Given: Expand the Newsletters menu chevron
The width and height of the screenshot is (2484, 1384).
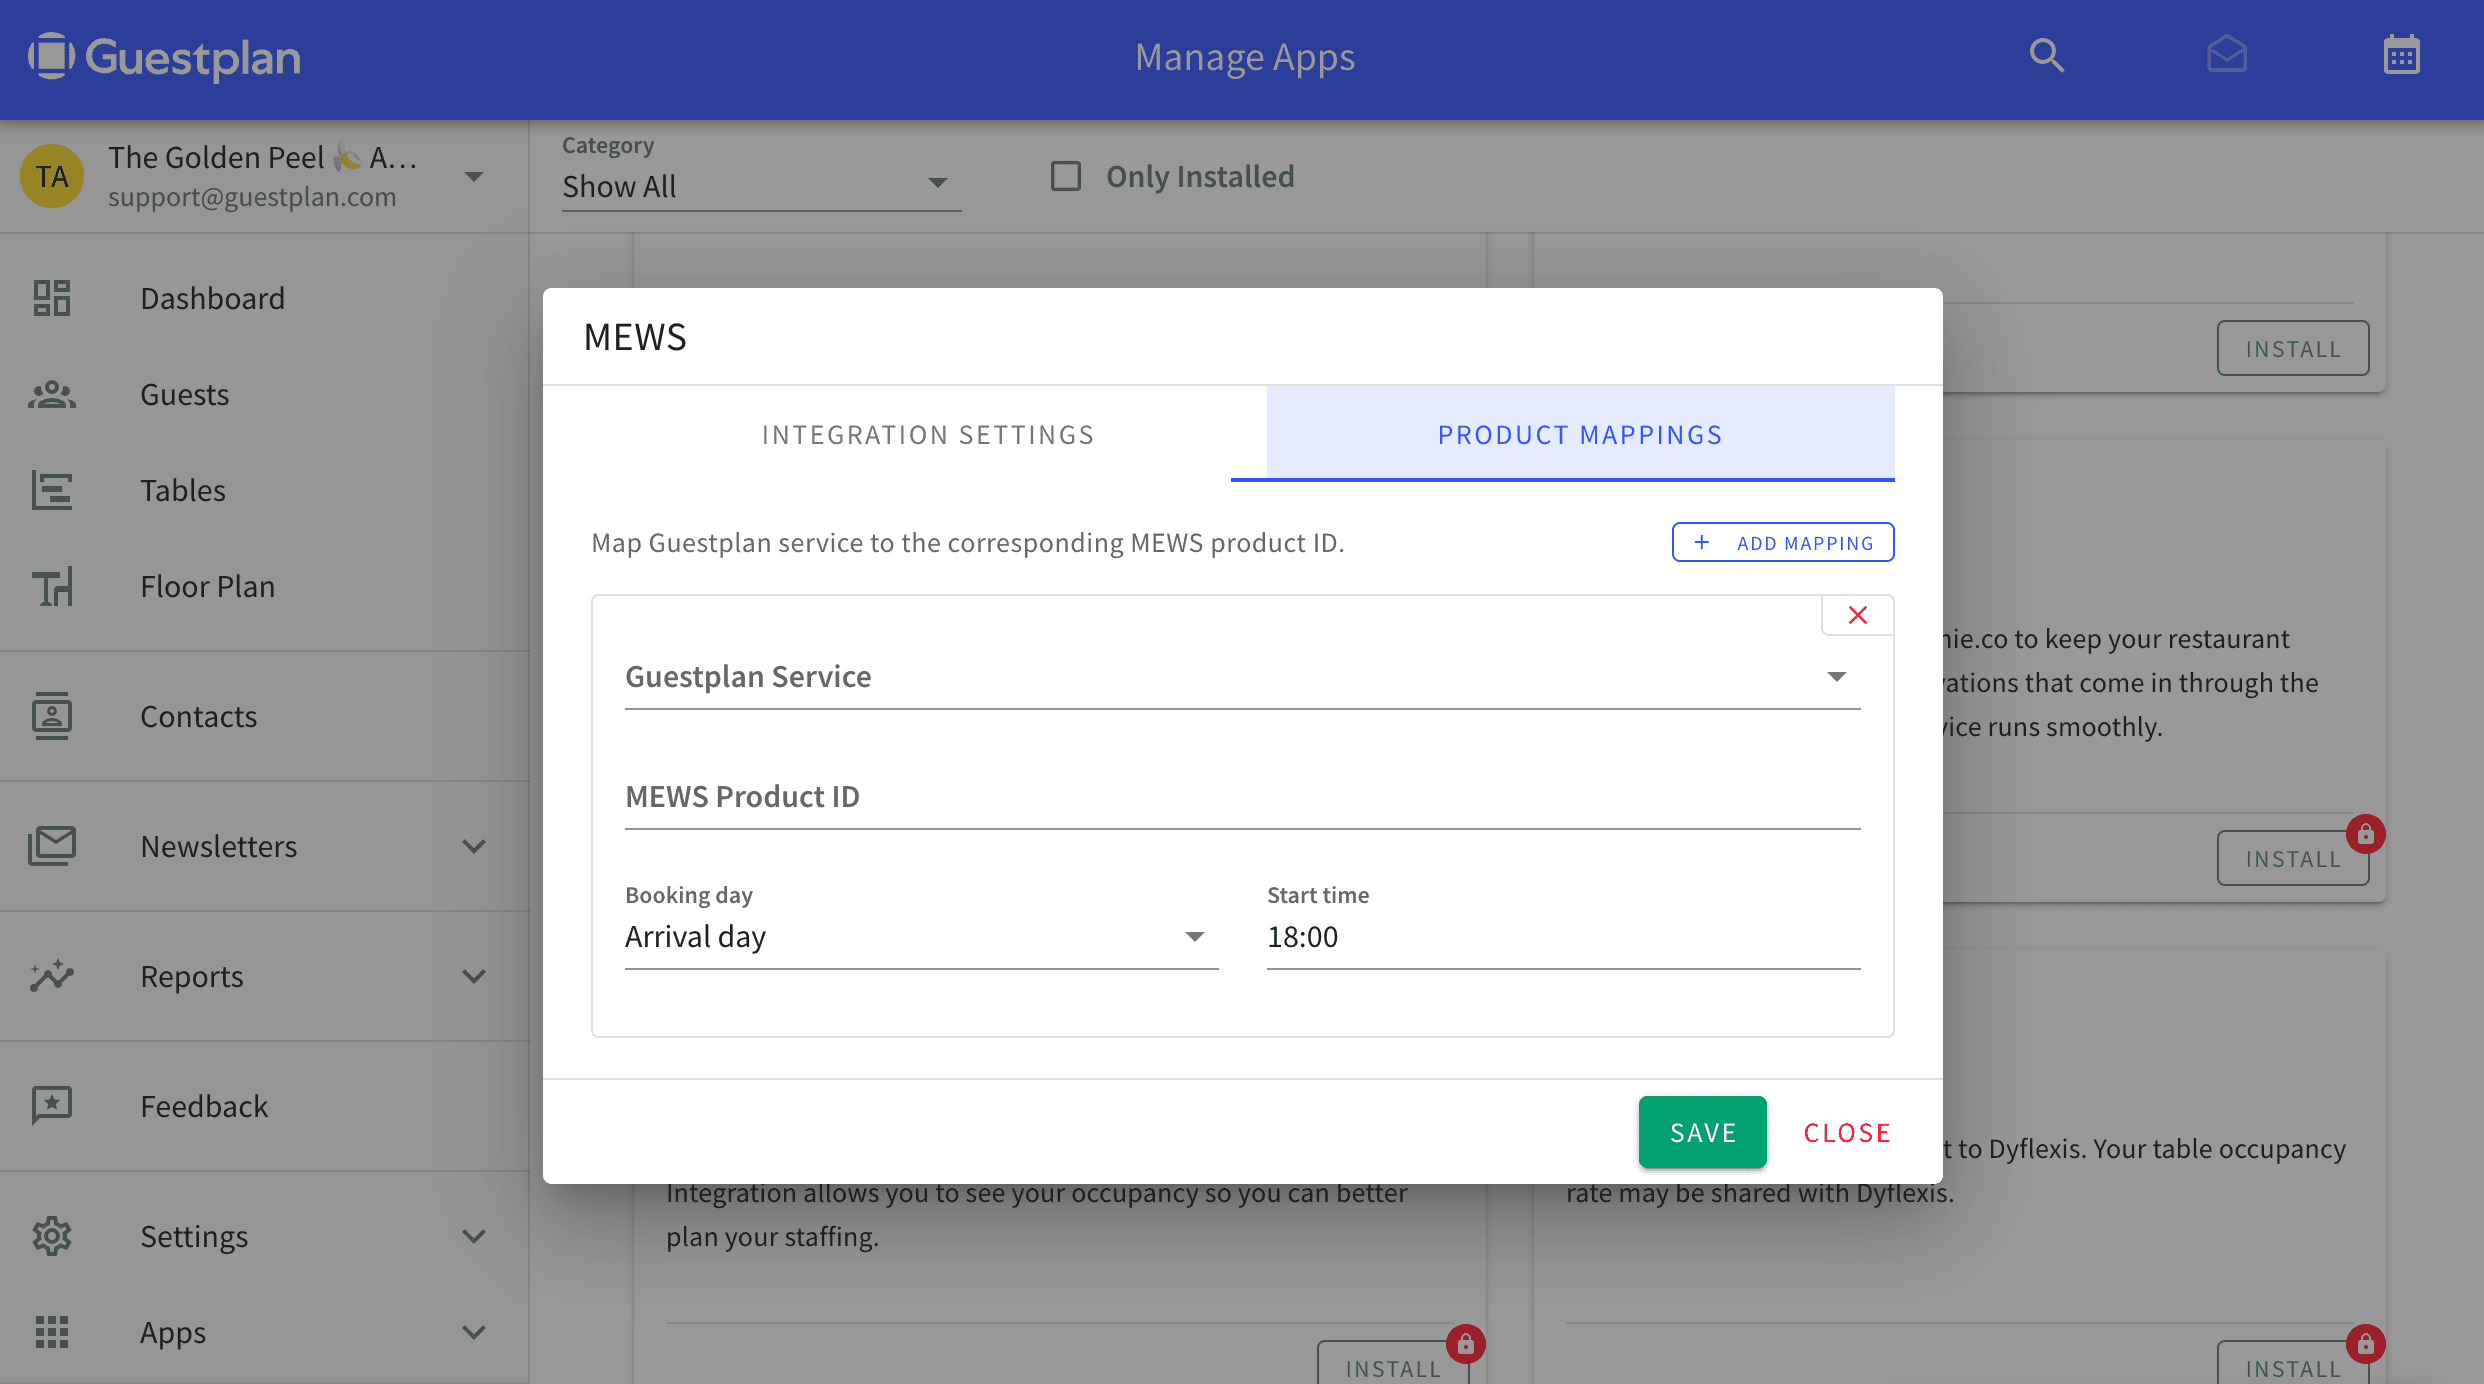Looking at the screenshot, I should pos(475,846).
